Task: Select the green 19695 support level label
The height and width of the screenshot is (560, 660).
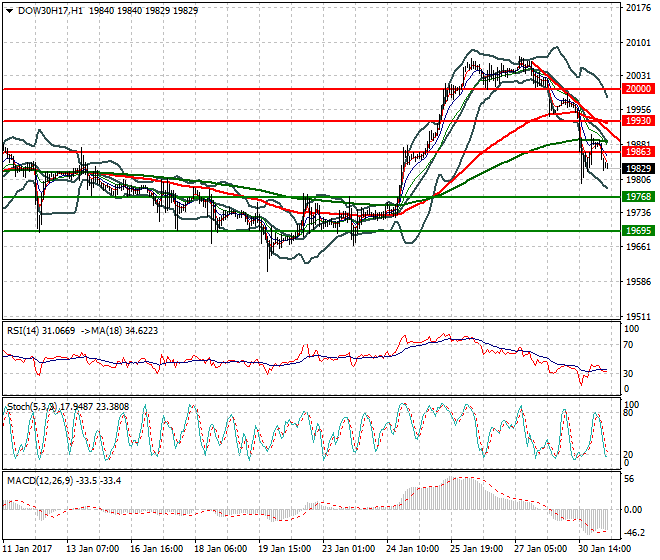Action: (x=638, y=231)
